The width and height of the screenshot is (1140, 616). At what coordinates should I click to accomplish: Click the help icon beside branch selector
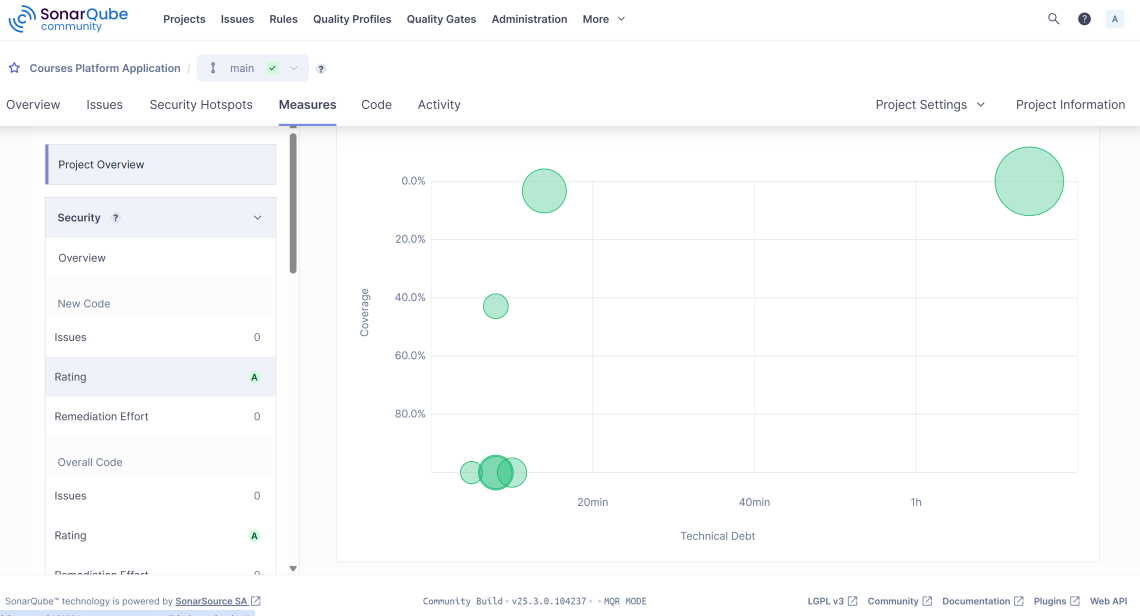click(321, 69)
